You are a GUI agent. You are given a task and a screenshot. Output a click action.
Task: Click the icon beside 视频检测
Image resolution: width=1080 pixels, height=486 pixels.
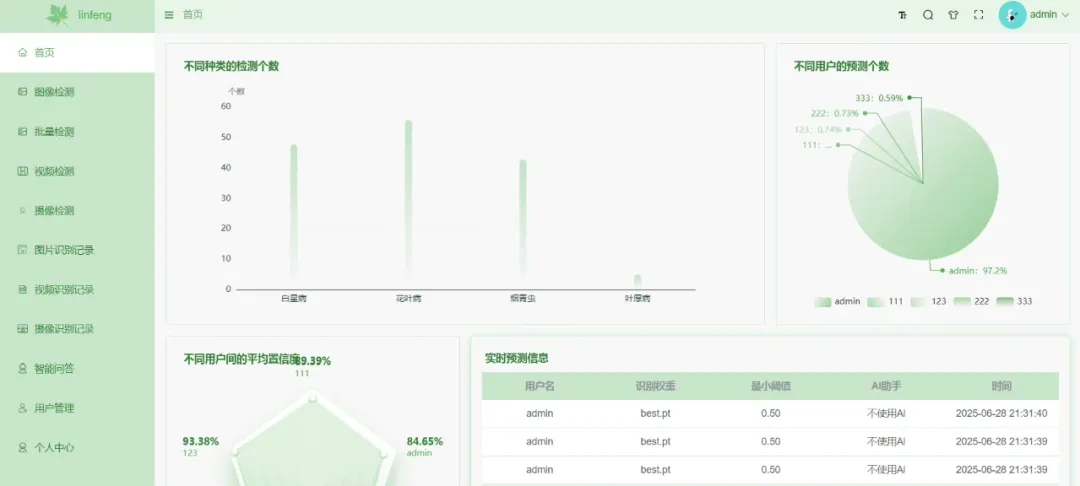(x=23, y=171)
